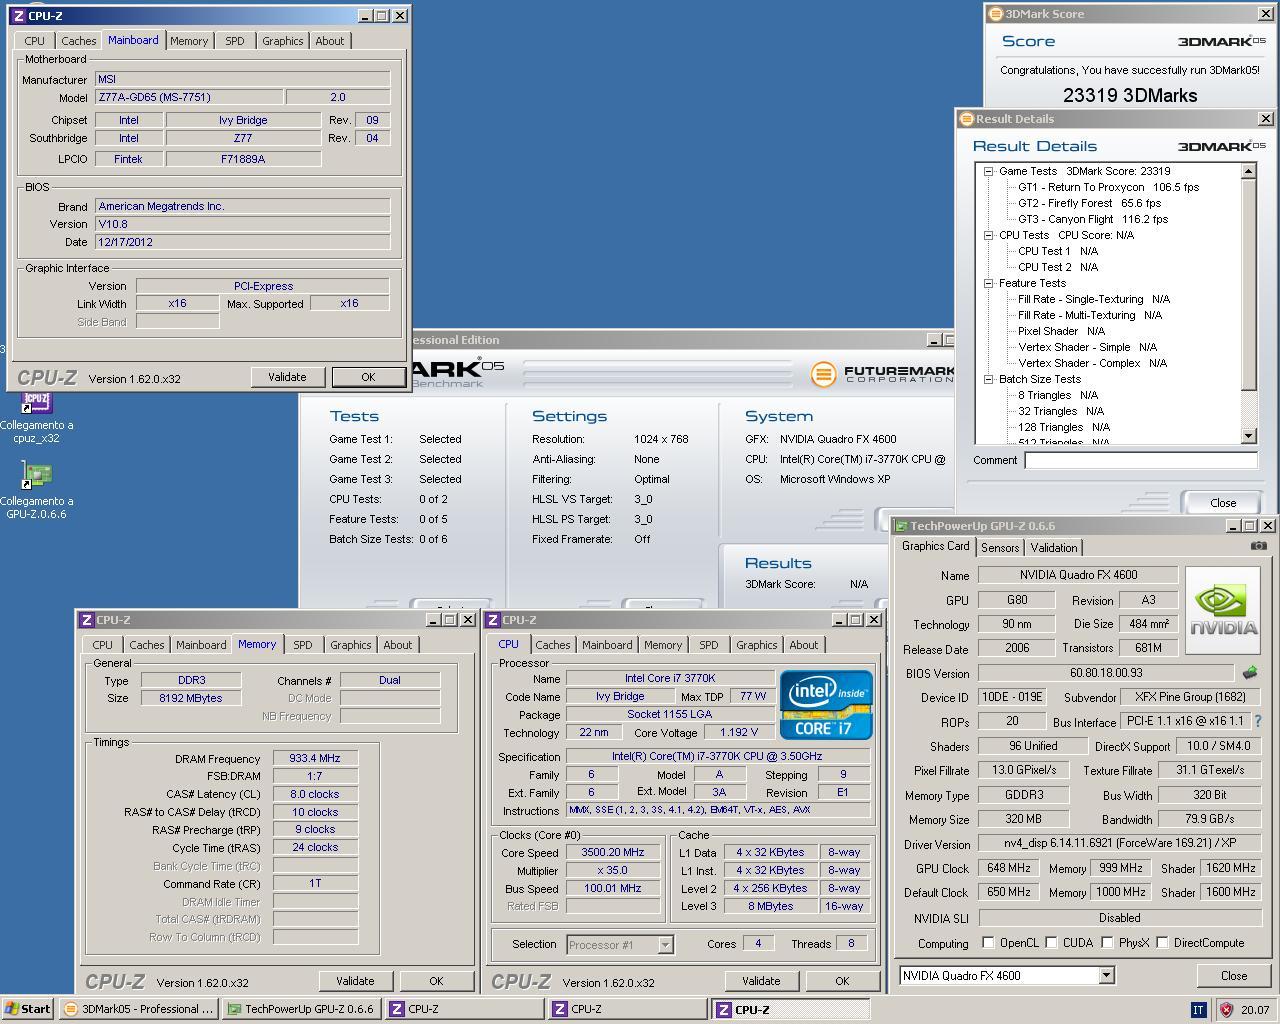Viewport: 1280px width, 1024px height.
Task: Click the IT language indicator in tray
Action: [x=1198, y=1009]
